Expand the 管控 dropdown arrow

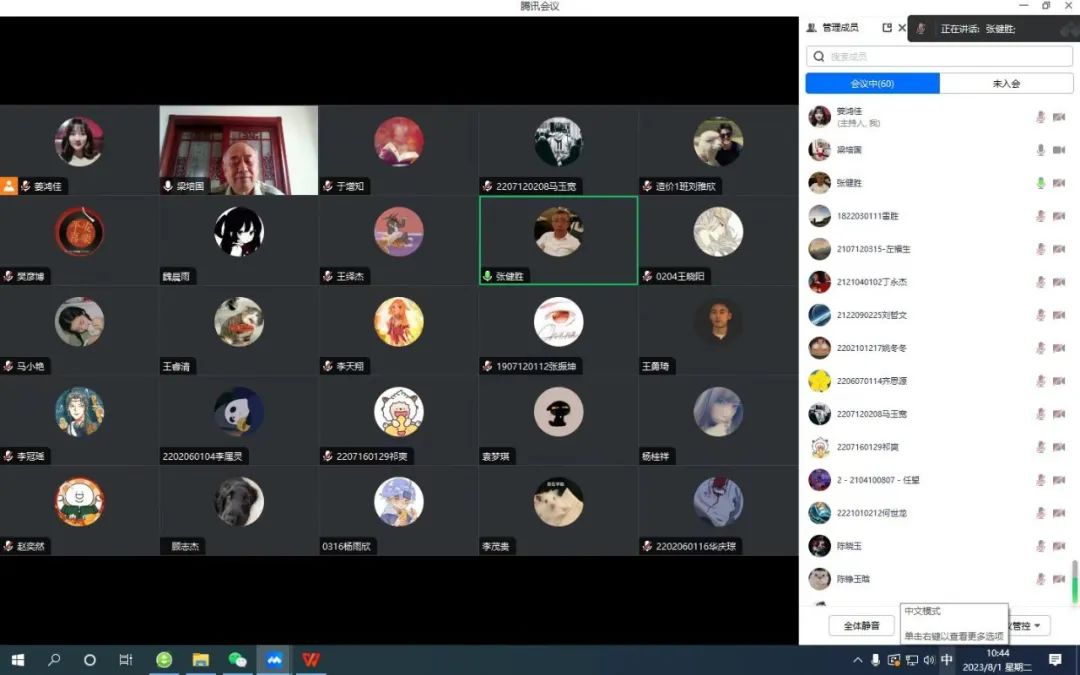click(1037, 627)
